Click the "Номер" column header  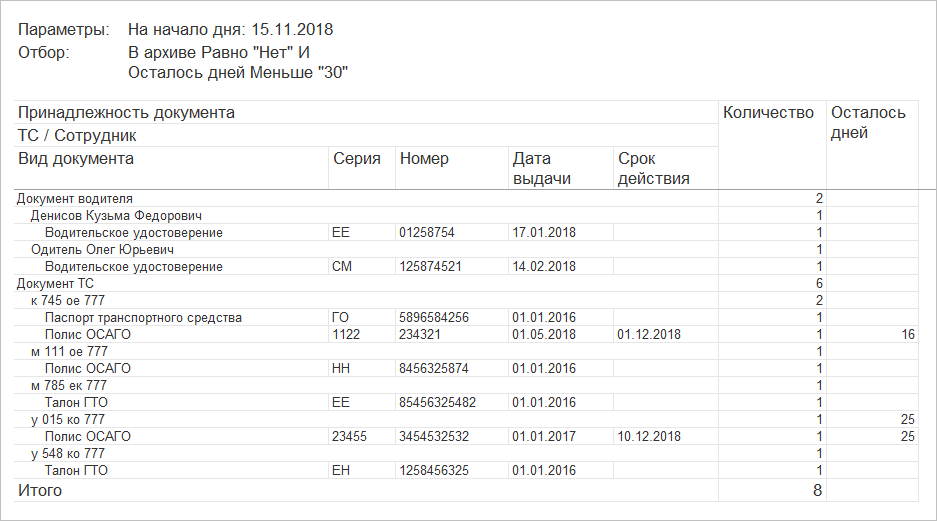[x=424, y=159]
